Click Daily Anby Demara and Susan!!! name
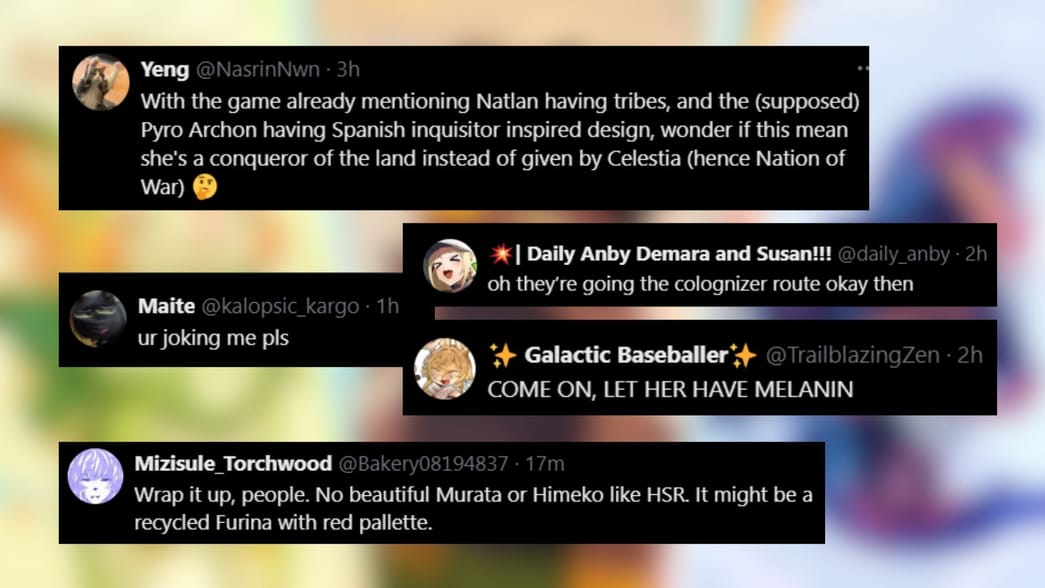1045x588 pixels. (x=679, y=254)
